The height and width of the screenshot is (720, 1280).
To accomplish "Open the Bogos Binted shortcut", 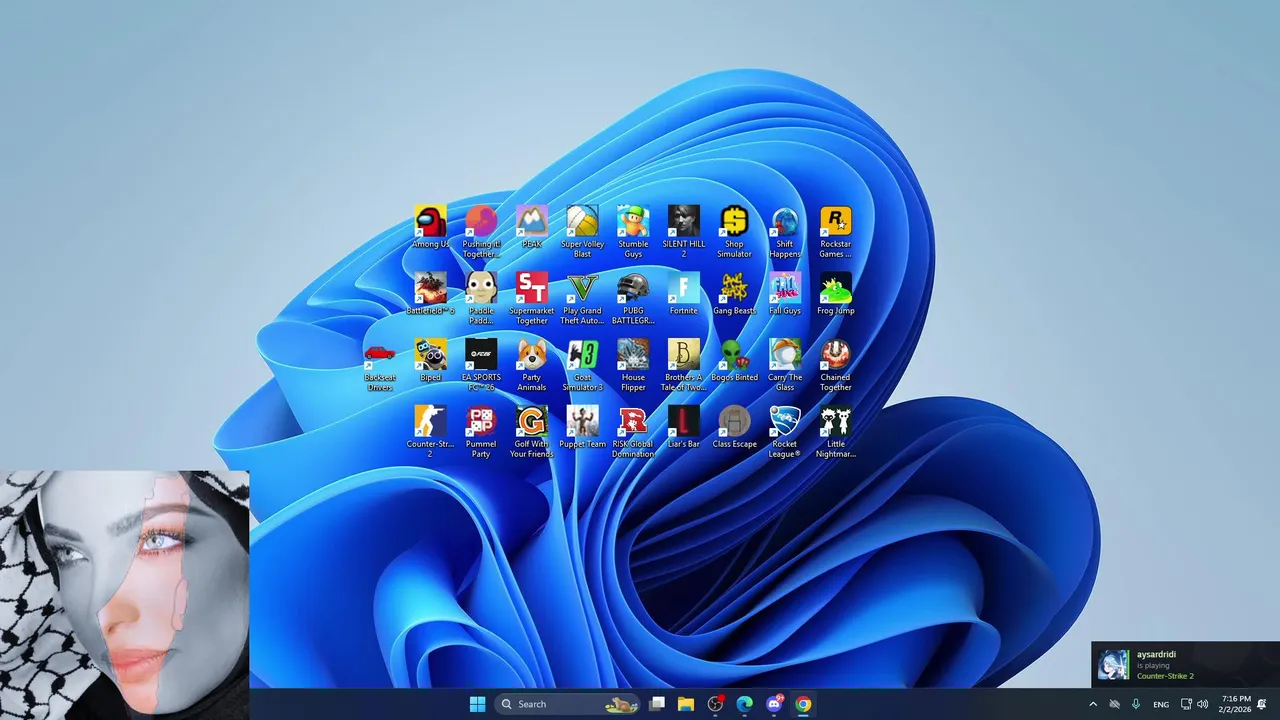I will pos(734,361).
